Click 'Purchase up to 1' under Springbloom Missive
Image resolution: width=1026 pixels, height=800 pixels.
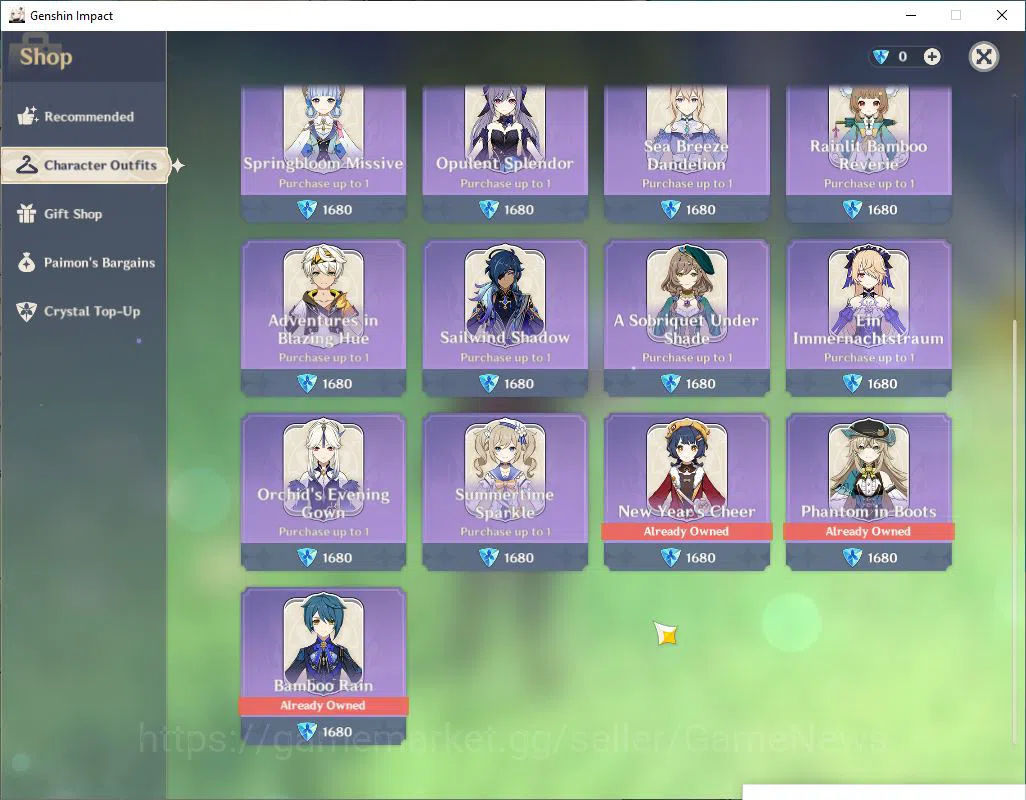pyautogui.click(x=323, y=184)
